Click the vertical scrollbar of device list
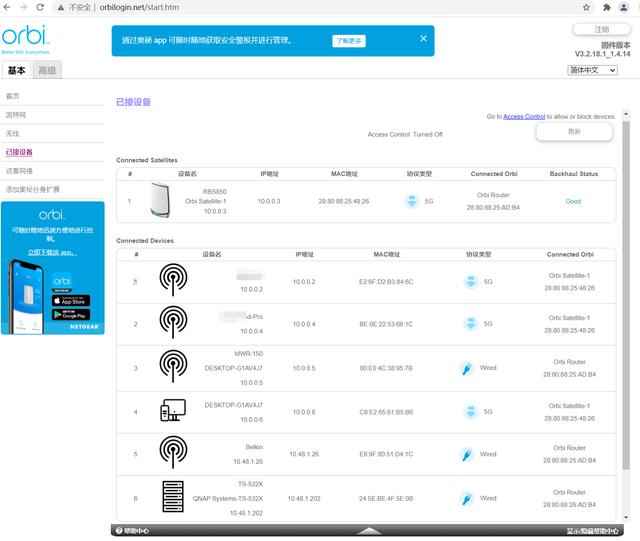This screenshot has height=541, width=640. click(x=626, y=295)
